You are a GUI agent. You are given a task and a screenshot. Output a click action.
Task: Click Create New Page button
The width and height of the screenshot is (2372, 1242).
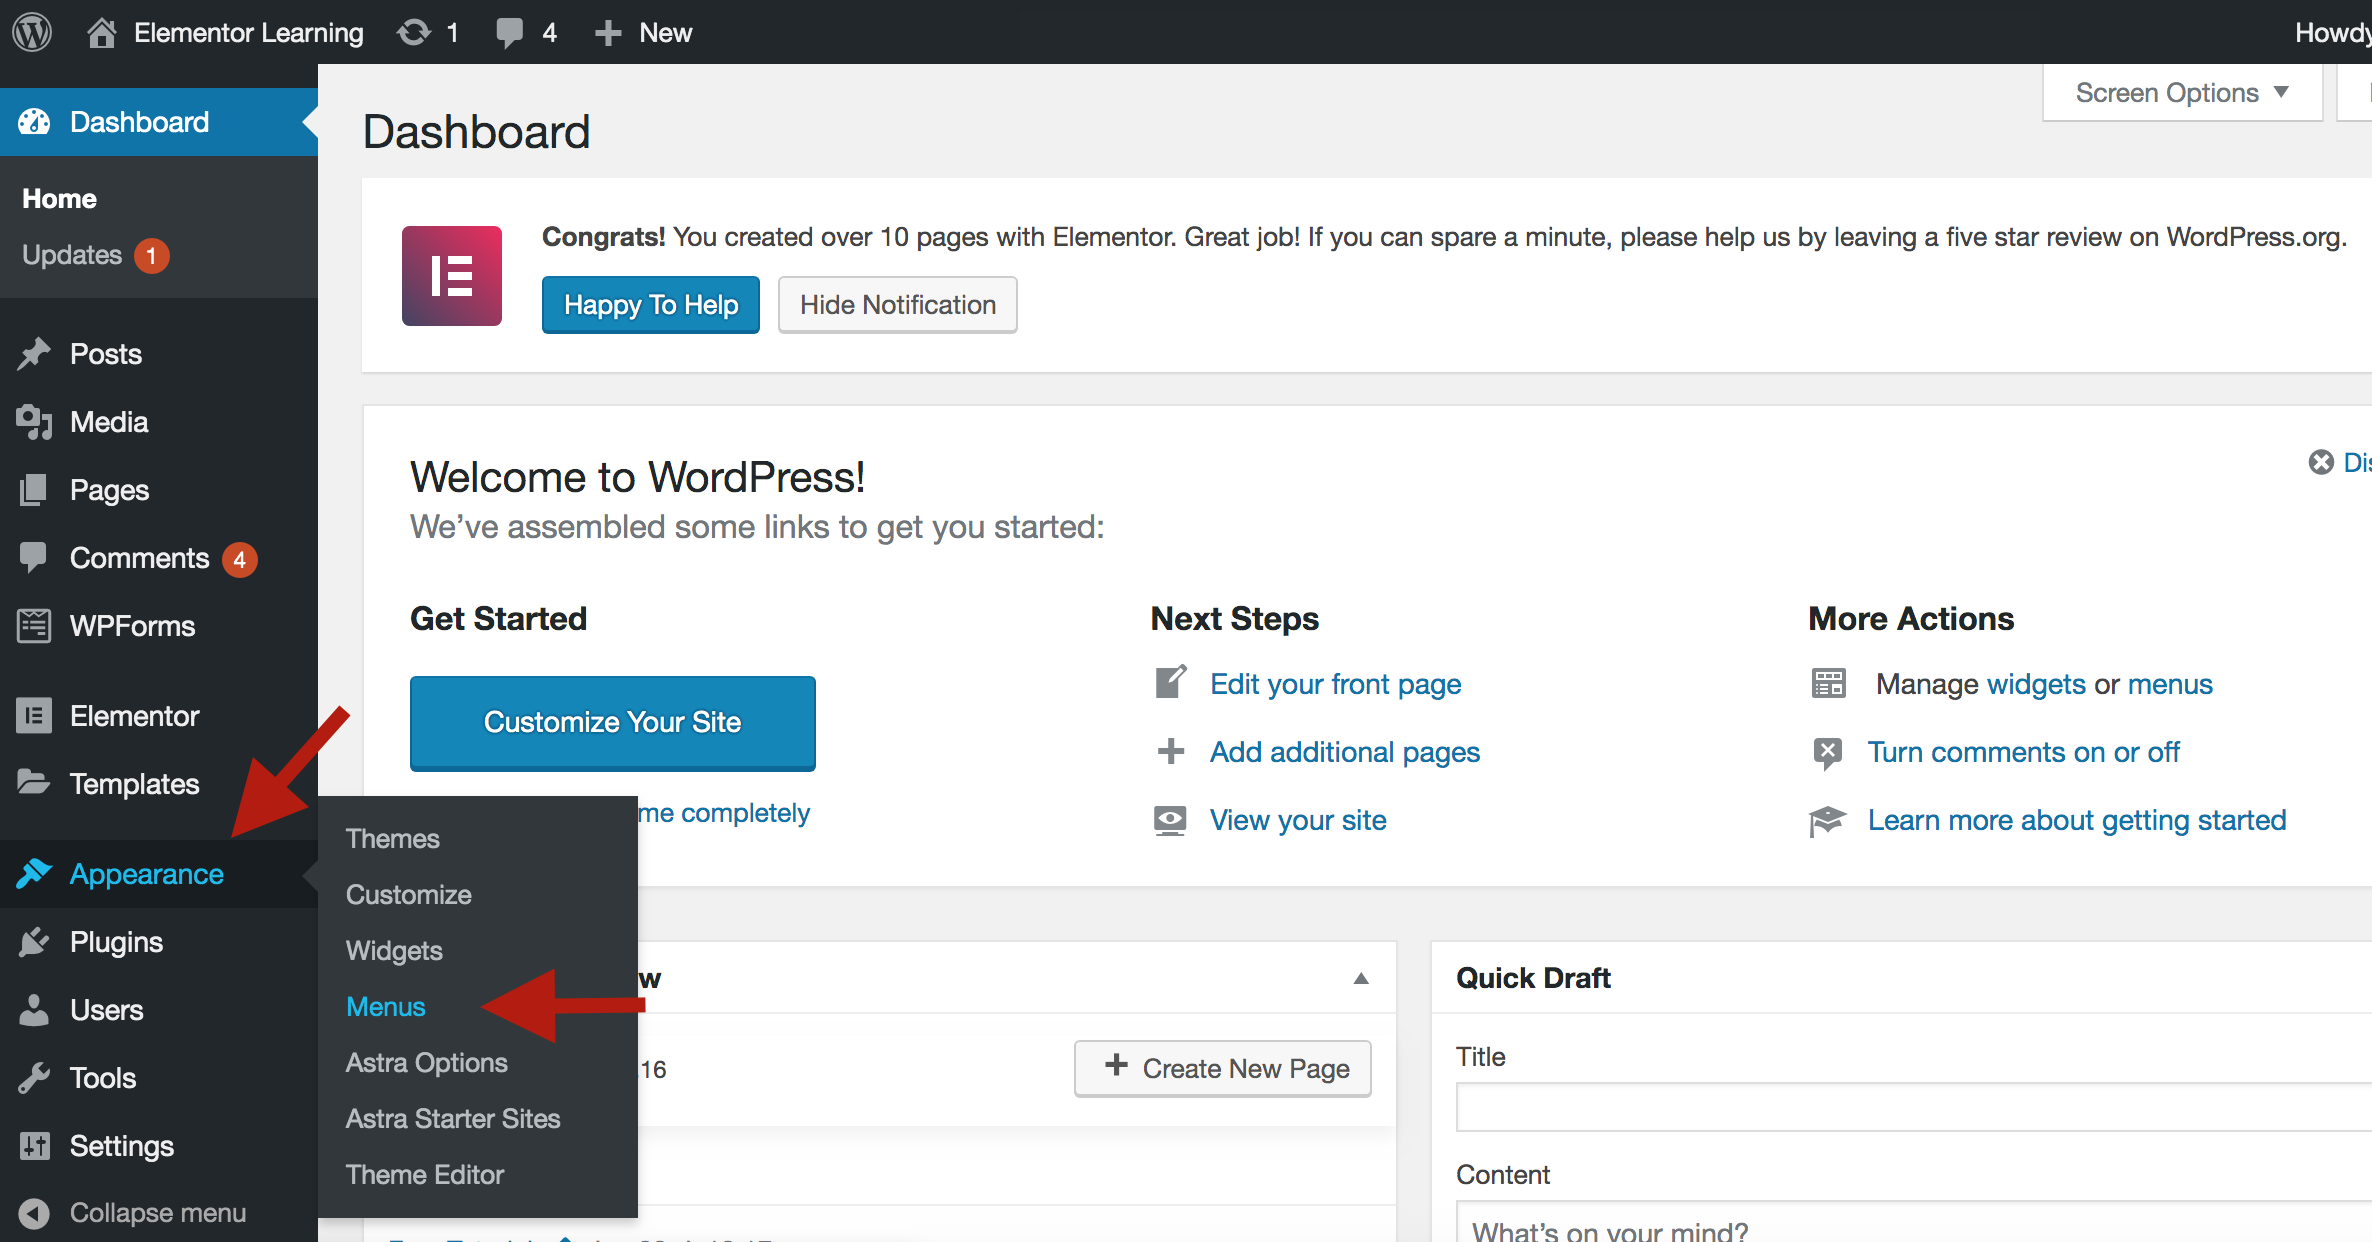[1223, 1068]
